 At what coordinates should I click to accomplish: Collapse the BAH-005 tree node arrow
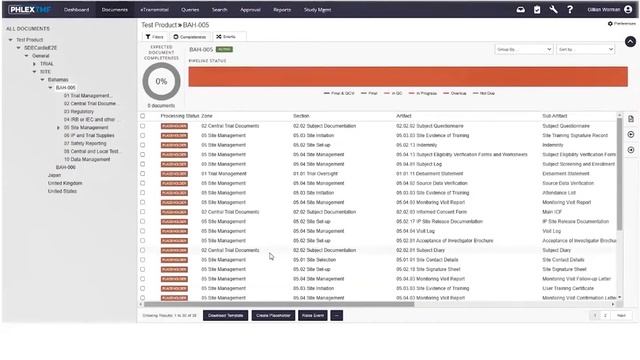(x=50, y=88)
